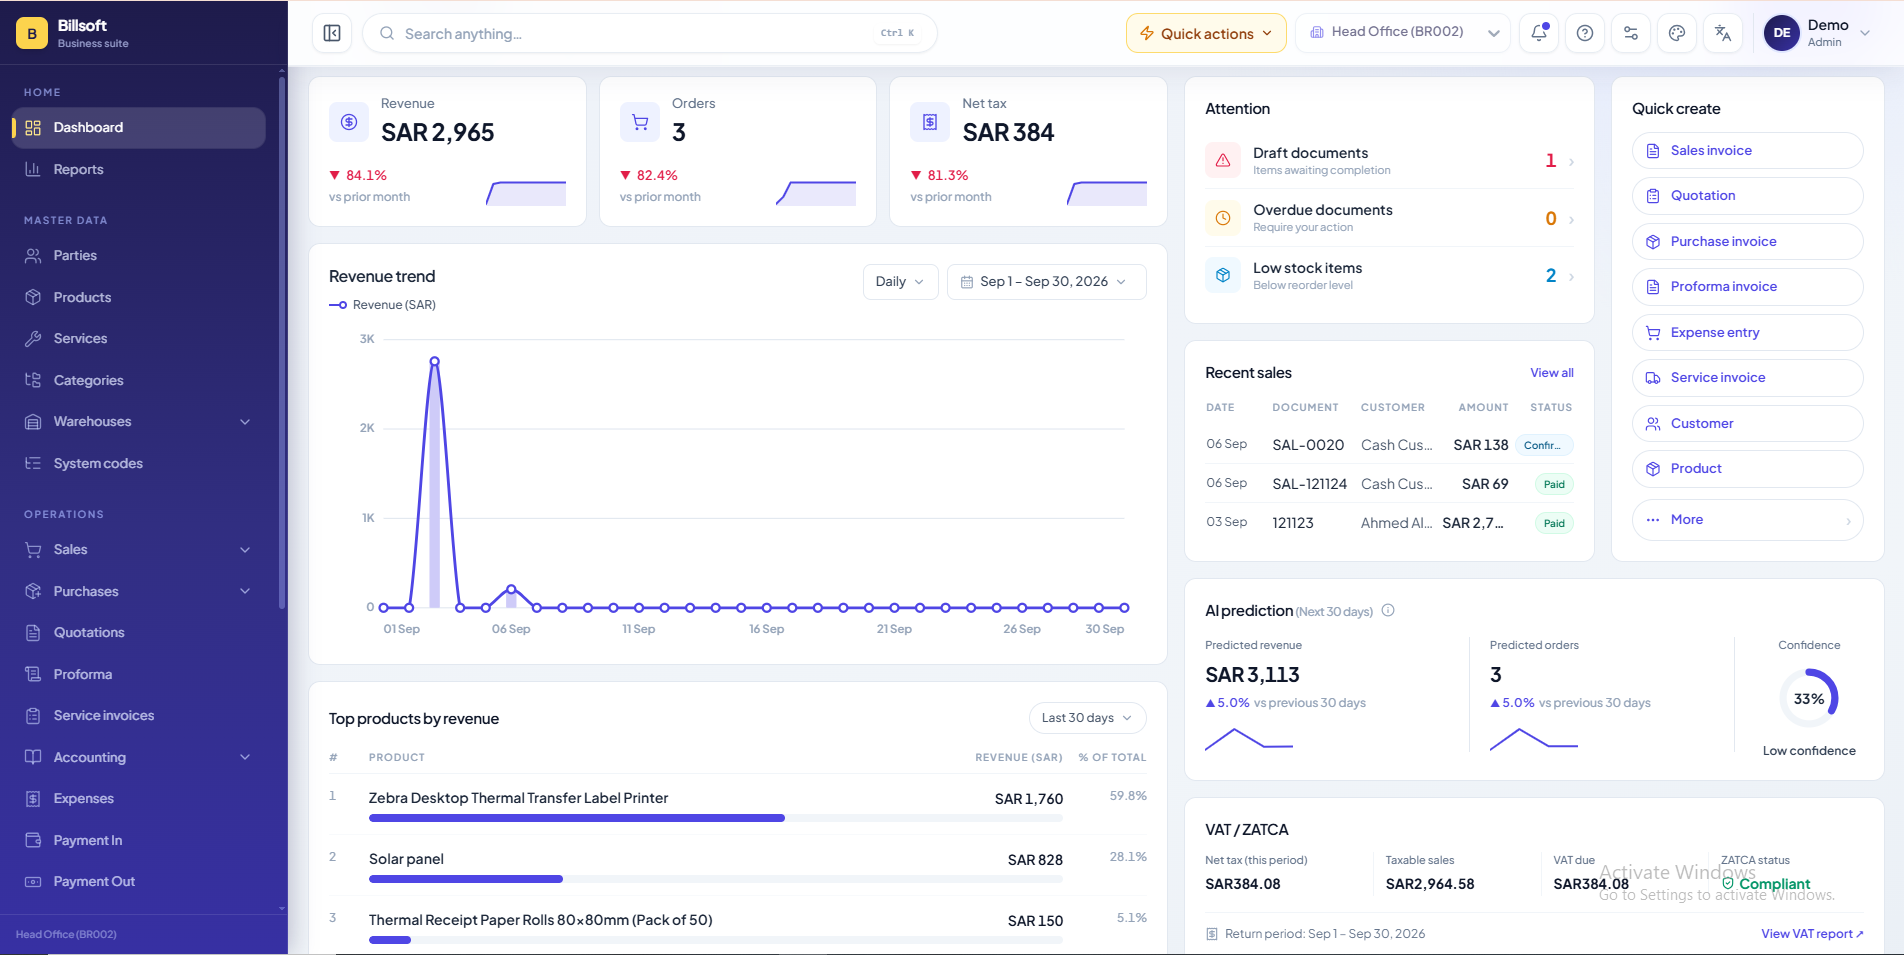Click the Revenue card dollar icon
The height and width of the screenshot is (955, 1904).
(349, 122)
